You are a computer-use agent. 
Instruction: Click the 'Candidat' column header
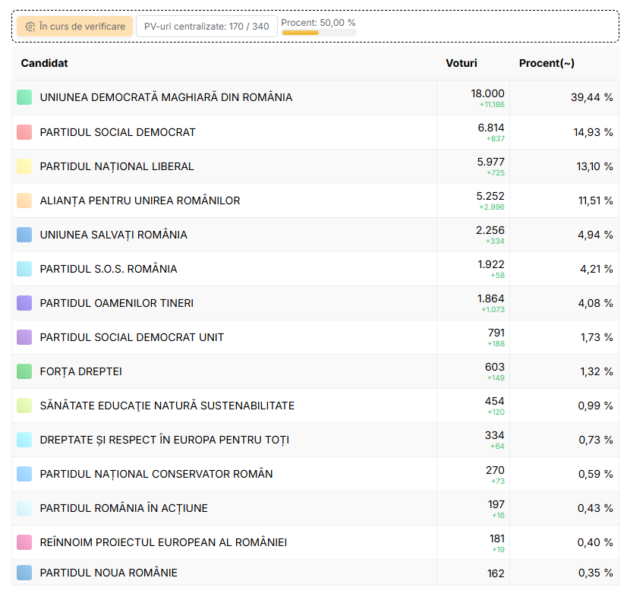45,63
